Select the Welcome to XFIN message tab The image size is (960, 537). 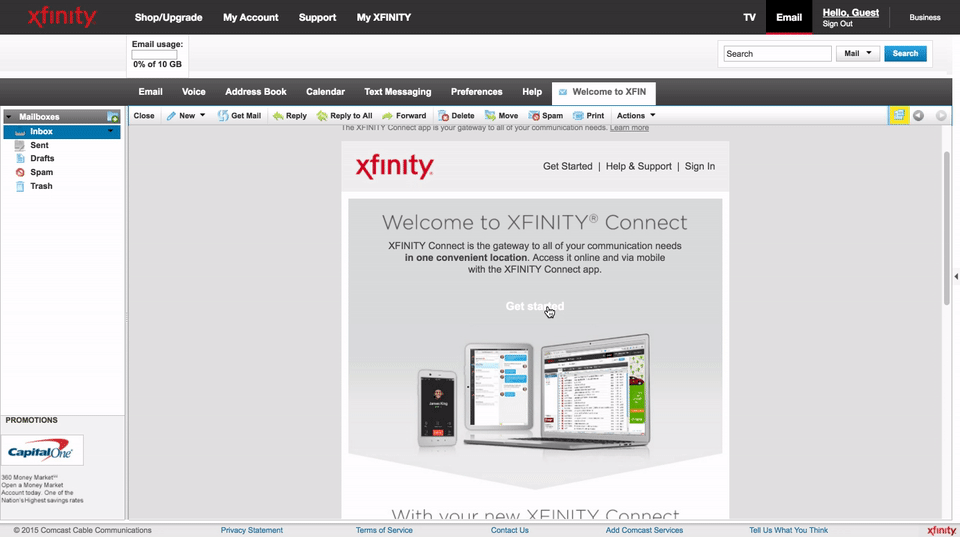[x=604, y=92]
